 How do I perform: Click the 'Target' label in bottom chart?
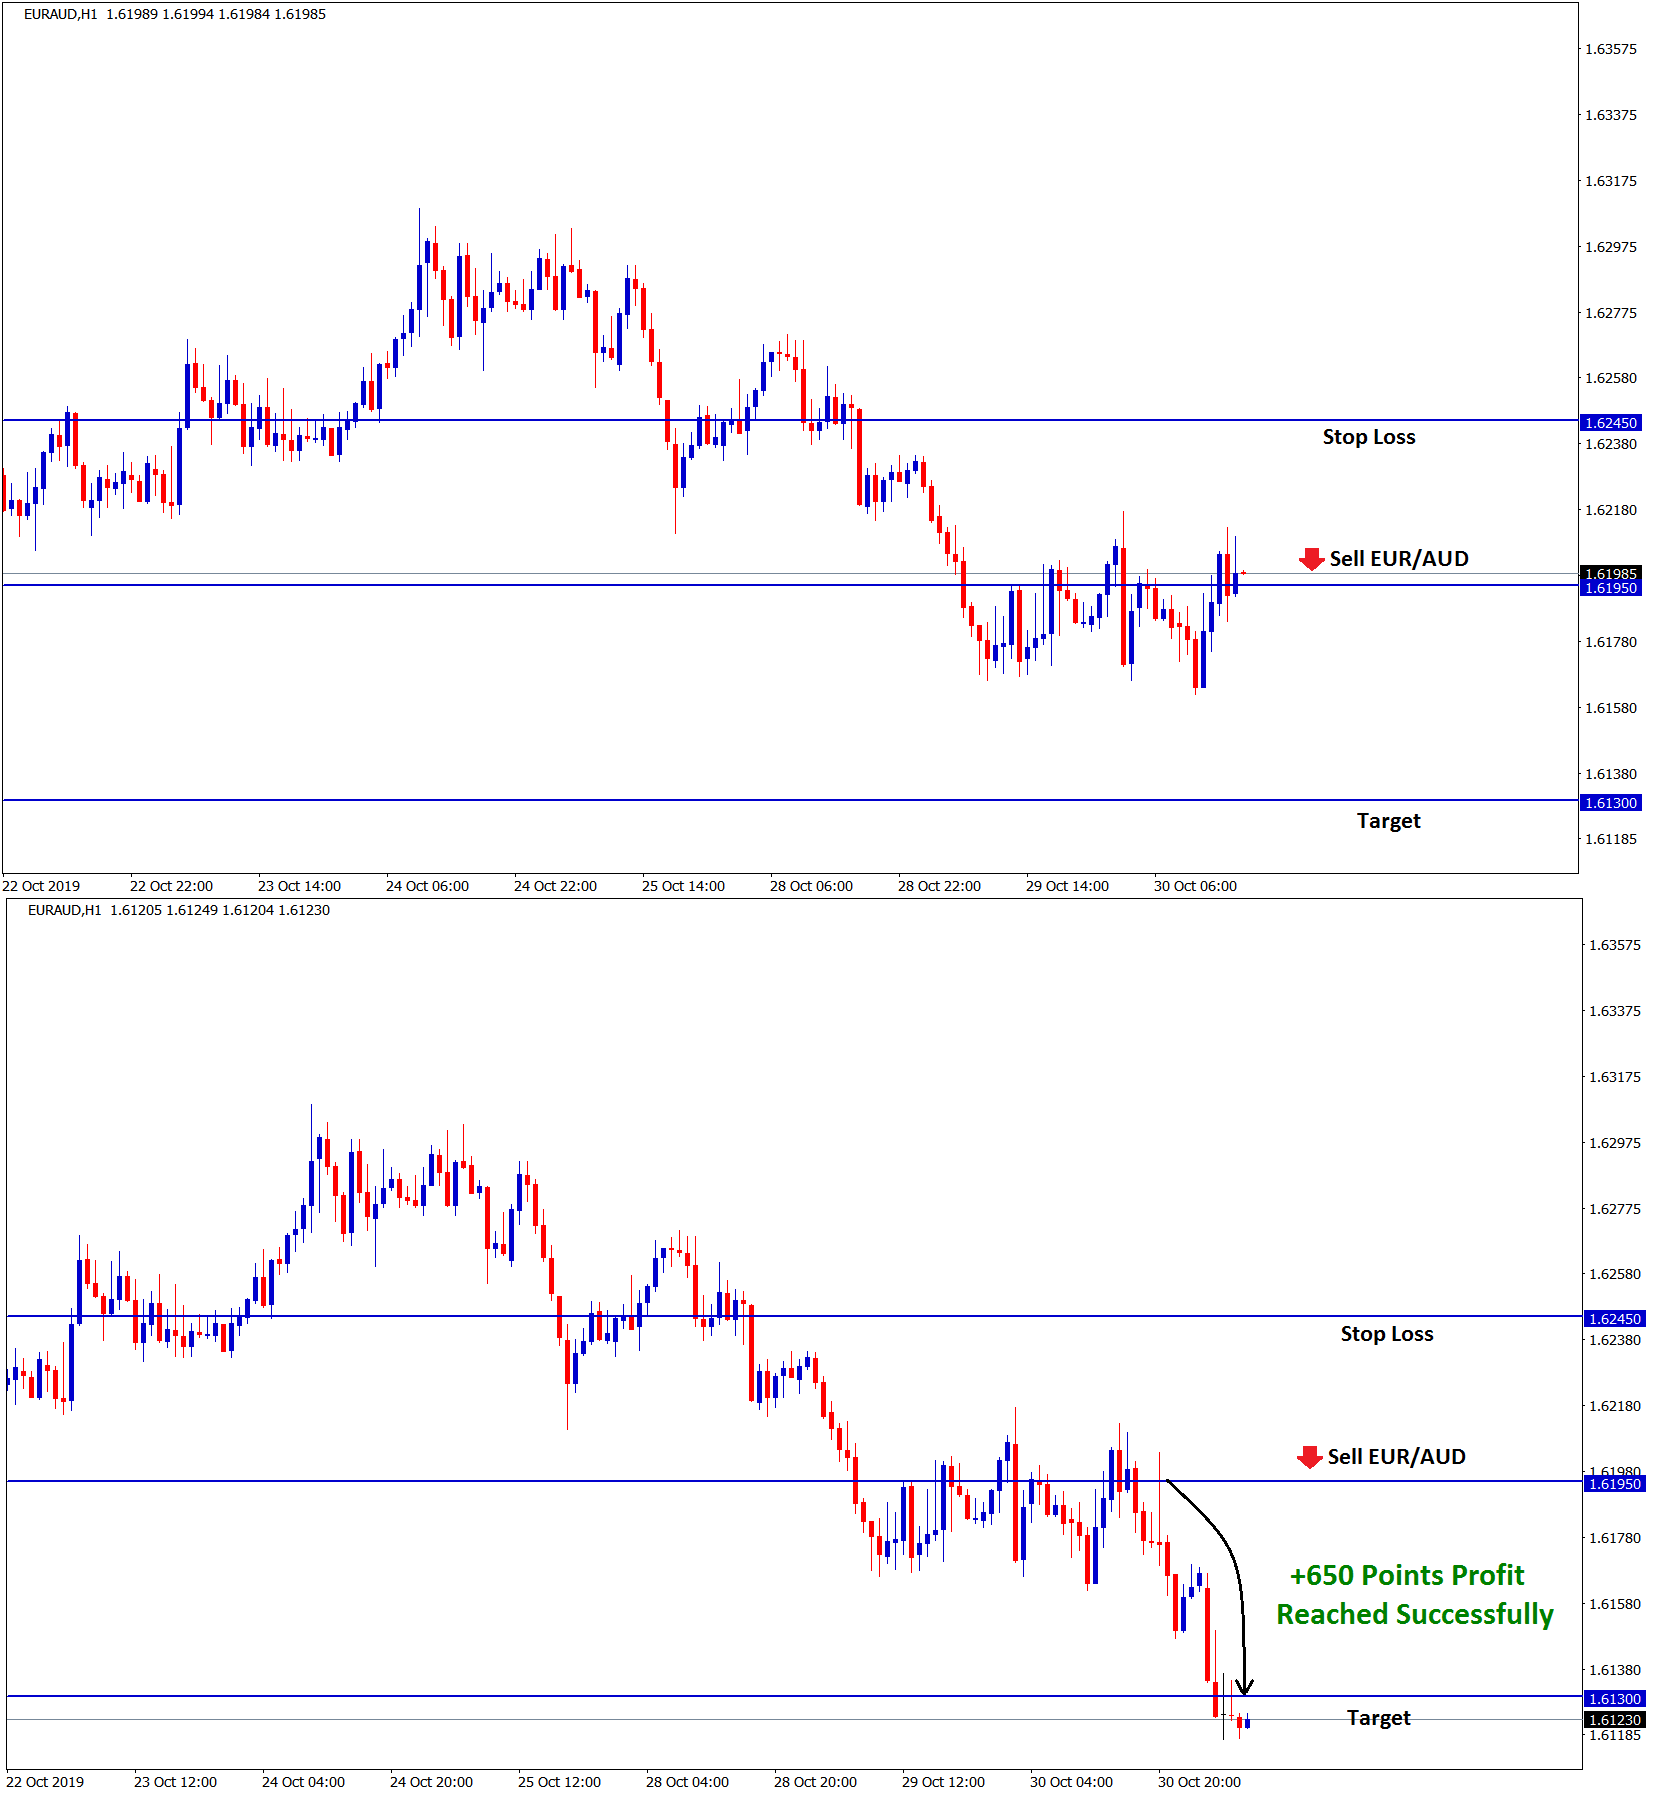coord(1379,1718)
